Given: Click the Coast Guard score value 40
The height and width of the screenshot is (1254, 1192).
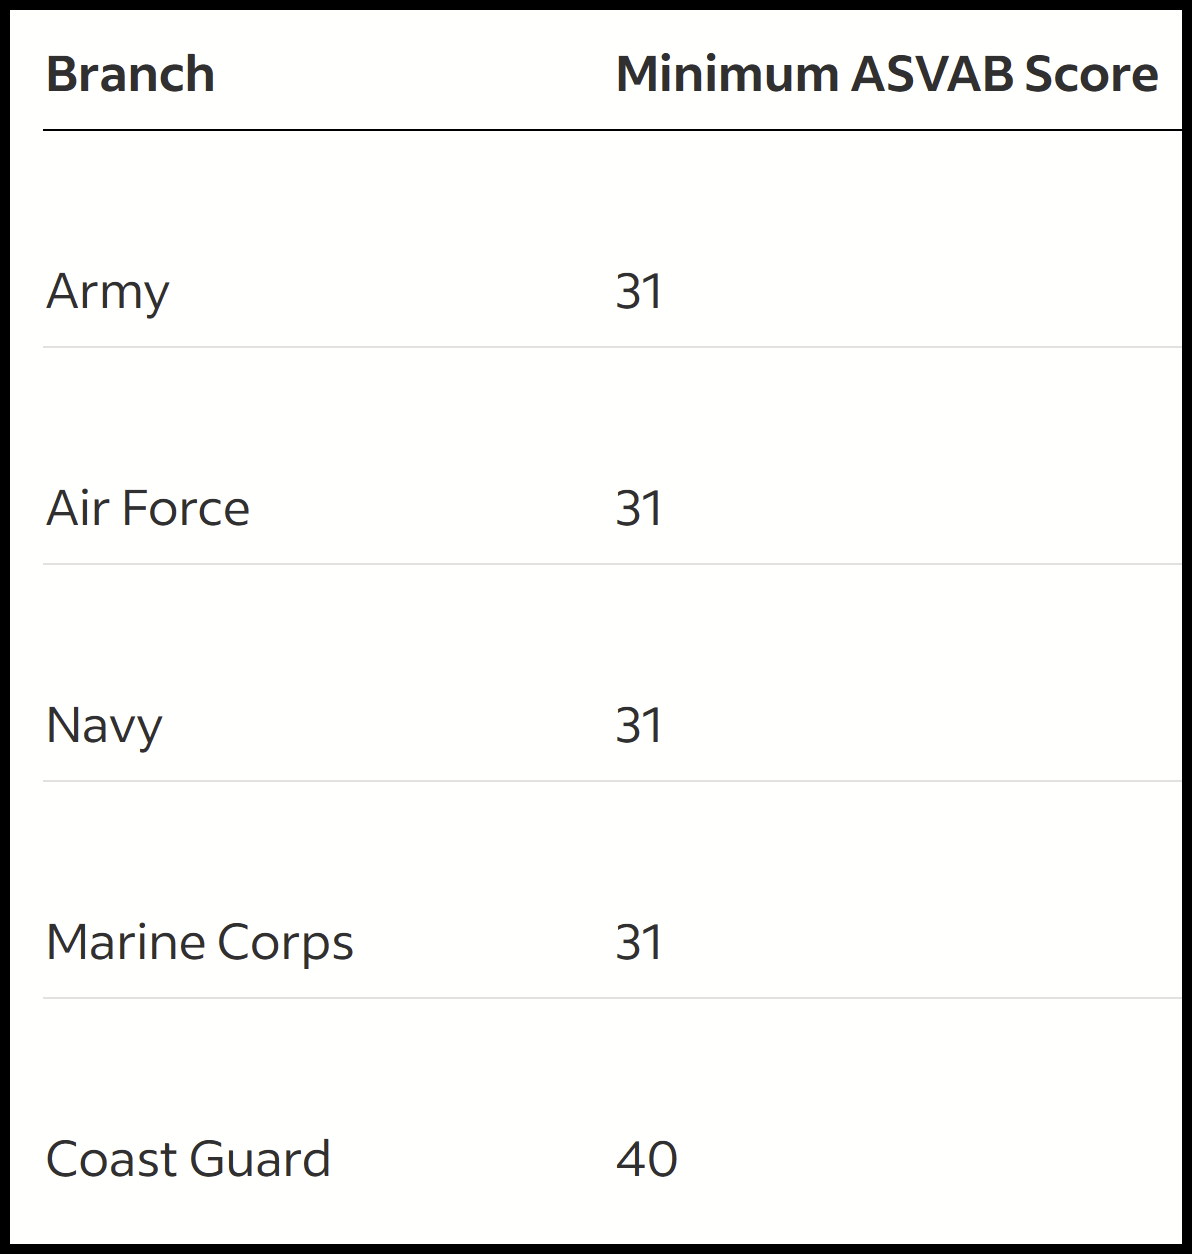Looking at the screenshot, I should pyautogui.click(x=647, y=1160).
